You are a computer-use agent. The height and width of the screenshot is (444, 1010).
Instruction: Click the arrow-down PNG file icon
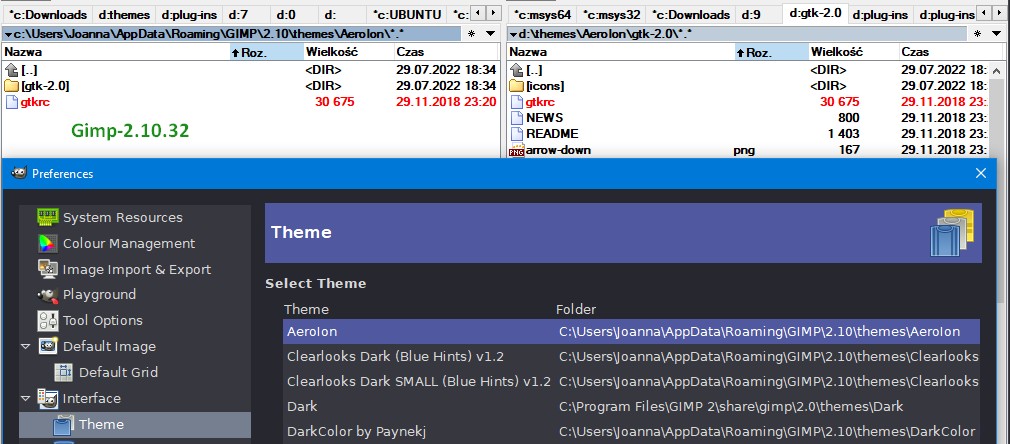click(517, 151)
